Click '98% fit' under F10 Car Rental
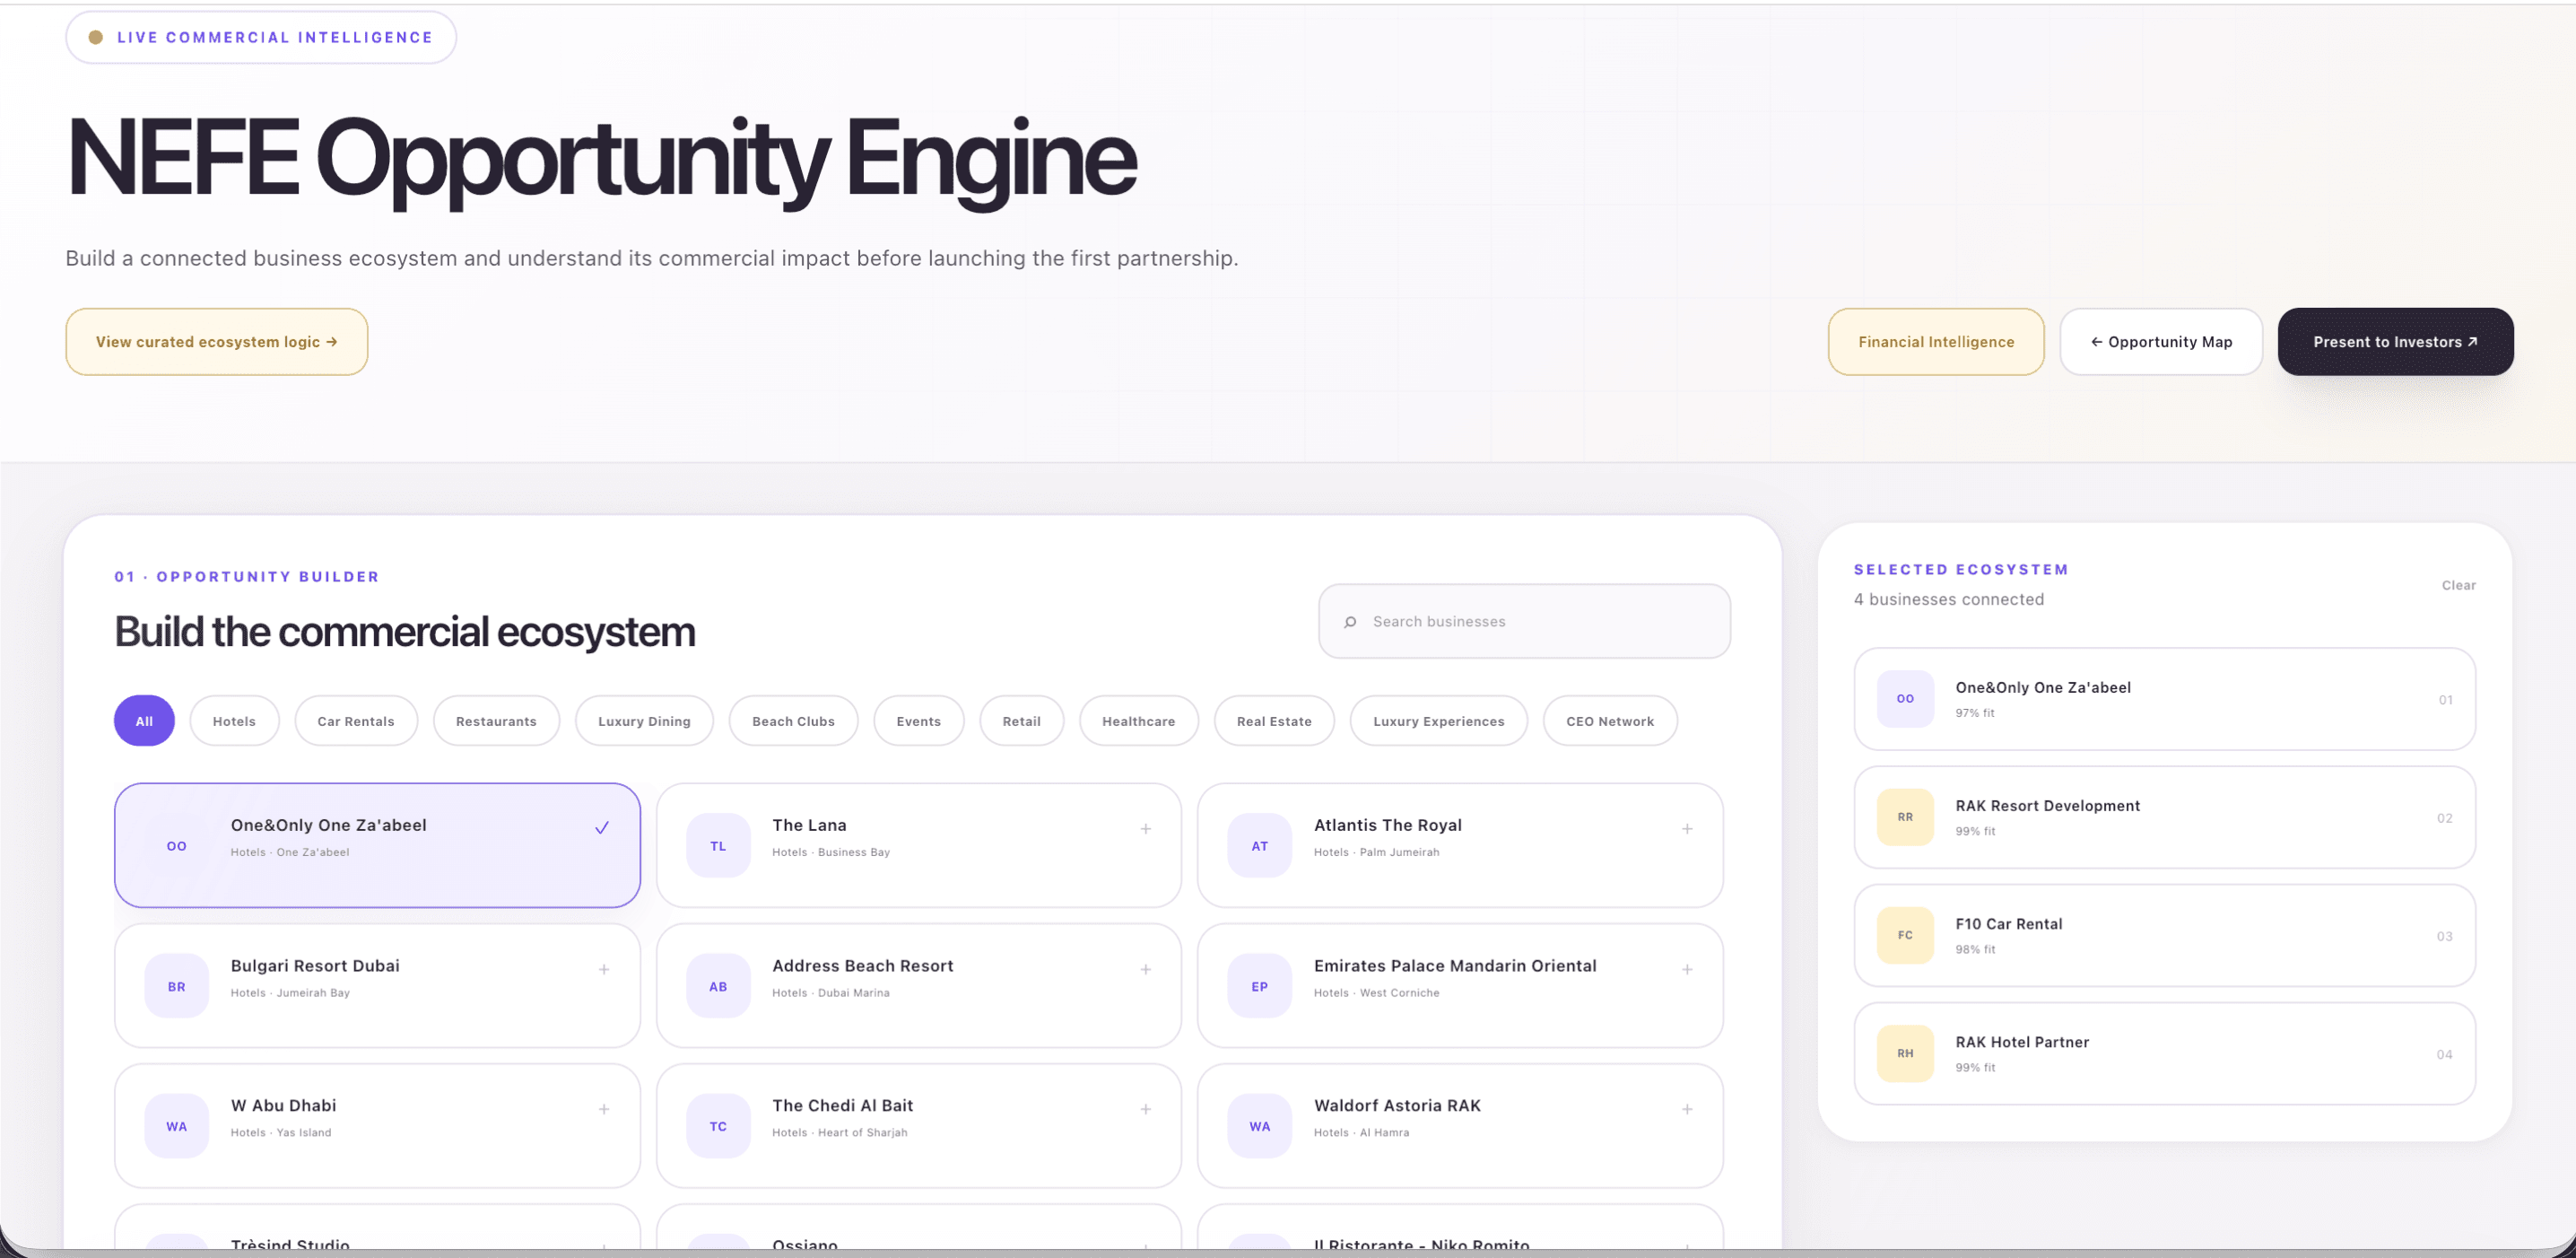The height and width of the screenshot is (1258, 2576). coord(1975,949)
